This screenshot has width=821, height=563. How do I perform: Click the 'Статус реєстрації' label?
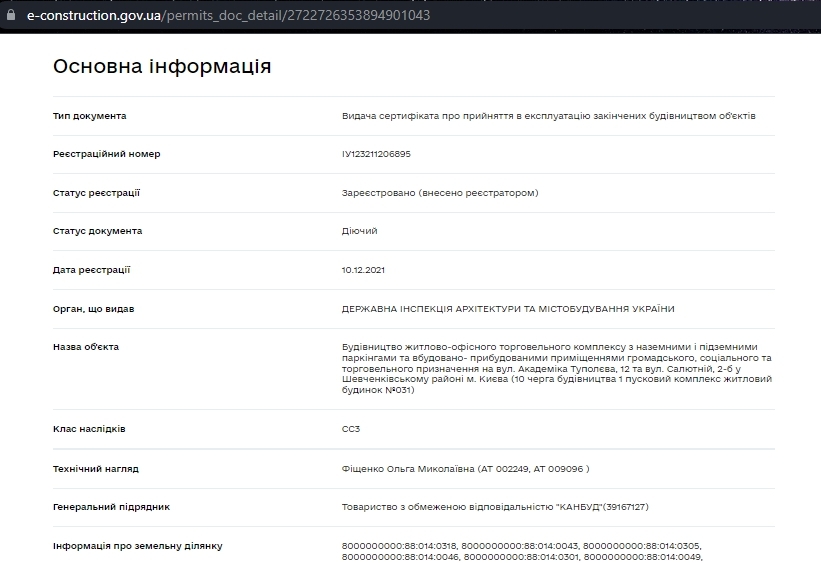[96, 193]
